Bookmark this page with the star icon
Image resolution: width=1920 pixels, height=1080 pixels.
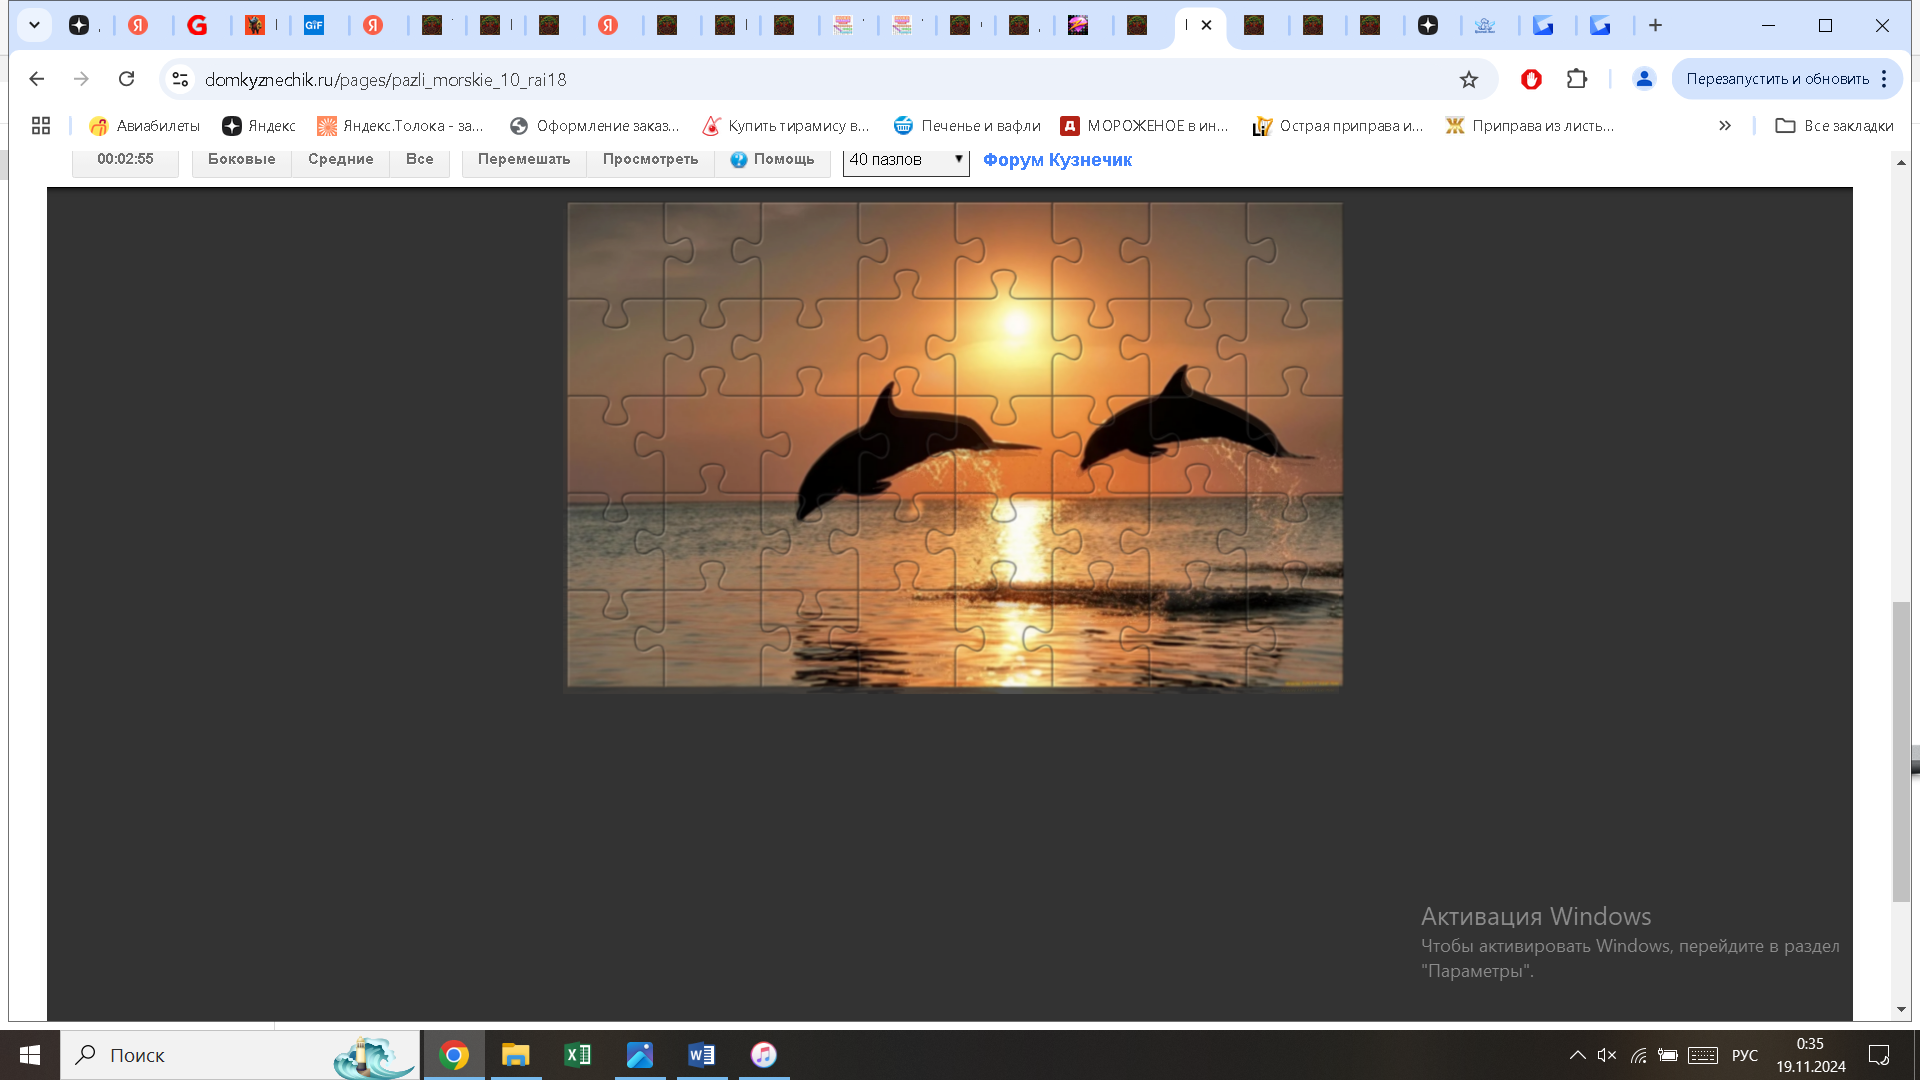[x=1468, y=79]
